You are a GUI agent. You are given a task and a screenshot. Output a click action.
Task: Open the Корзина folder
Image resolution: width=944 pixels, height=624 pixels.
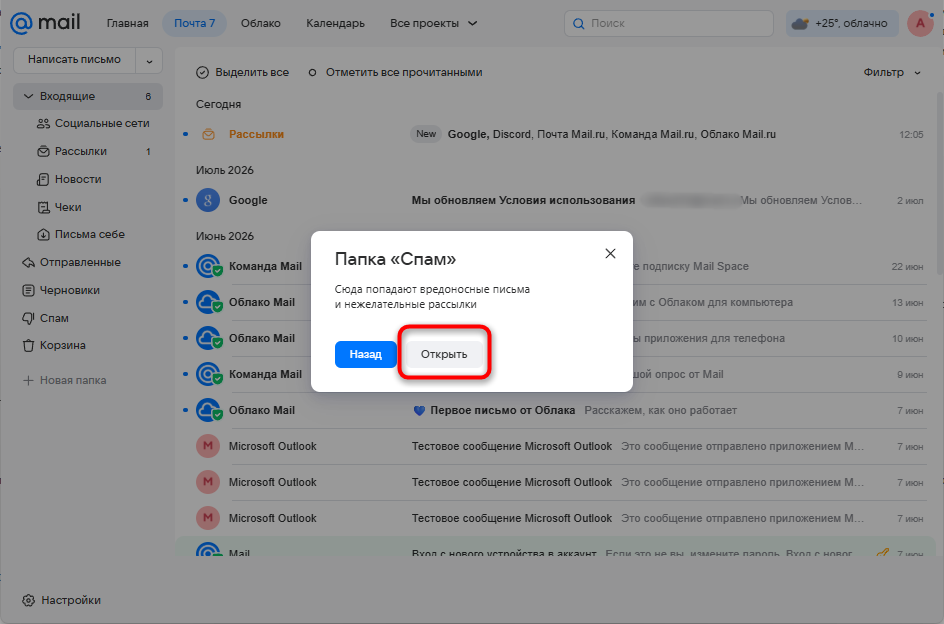click(x=54, y=346)
